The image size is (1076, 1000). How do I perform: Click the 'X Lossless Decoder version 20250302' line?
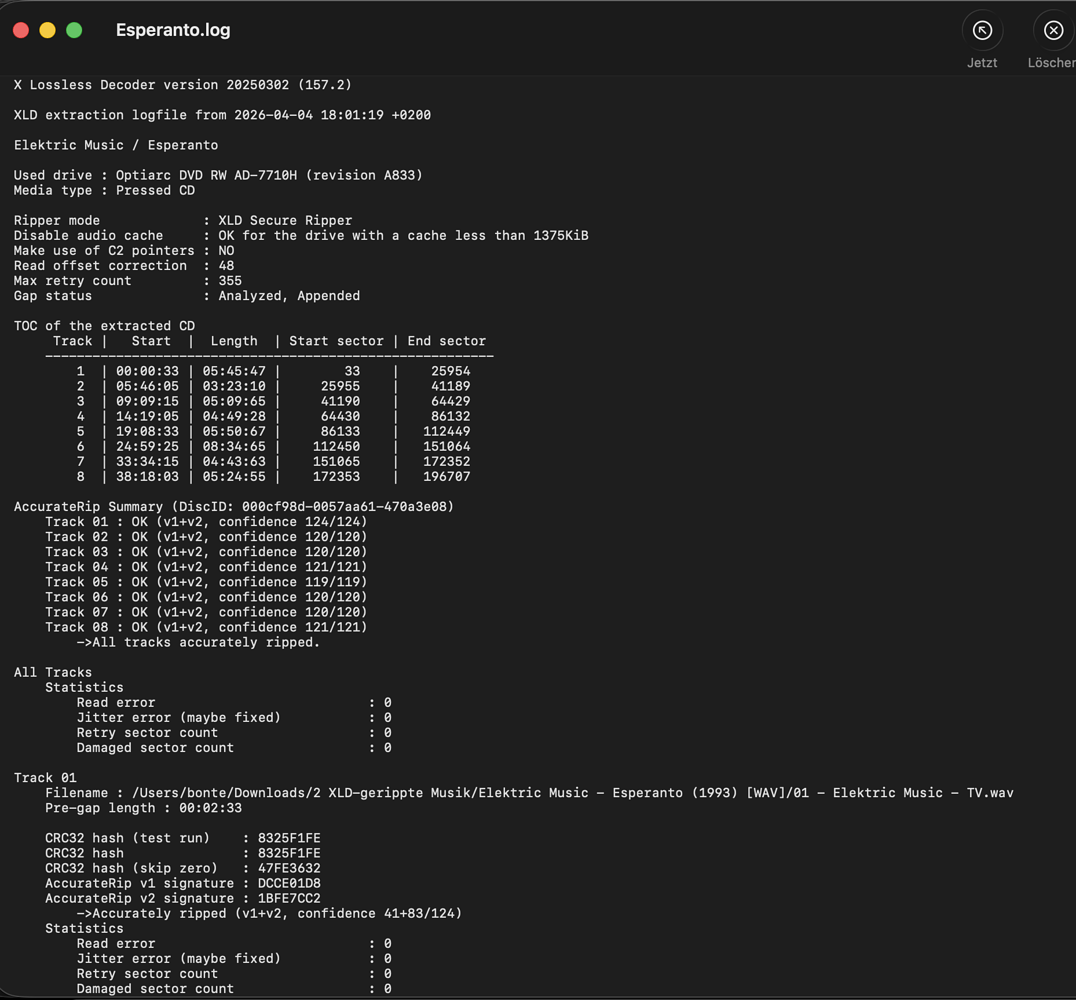pos(183,85)
